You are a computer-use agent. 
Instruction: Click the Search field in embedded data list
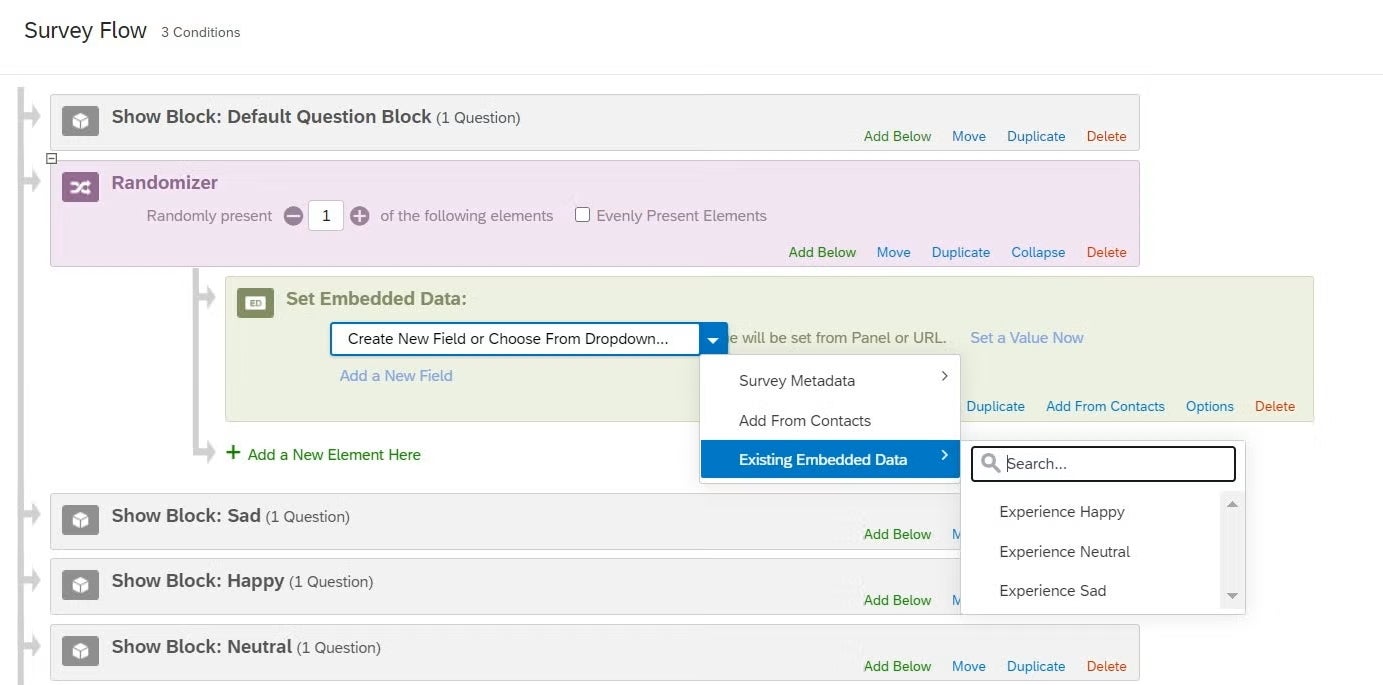[x=1103, y=464]
